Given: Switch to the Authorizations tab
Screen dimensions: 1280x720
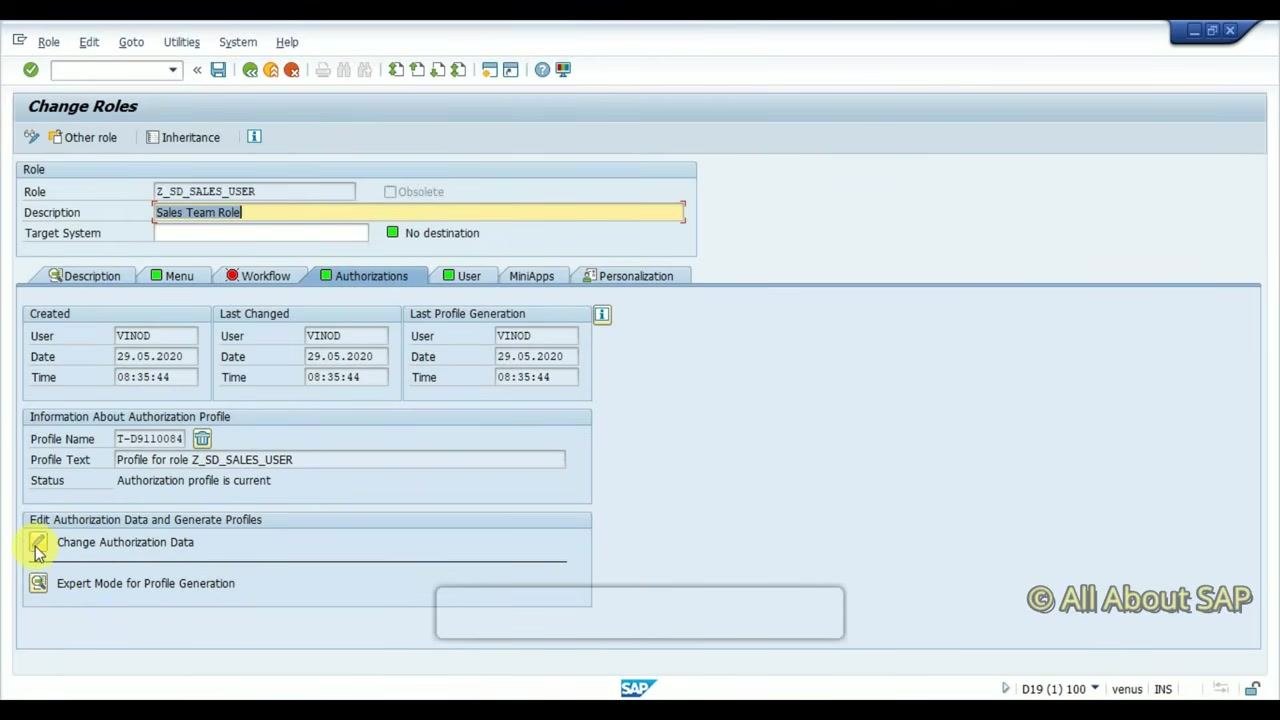Looking at the screenshot, I should point(364,276).
